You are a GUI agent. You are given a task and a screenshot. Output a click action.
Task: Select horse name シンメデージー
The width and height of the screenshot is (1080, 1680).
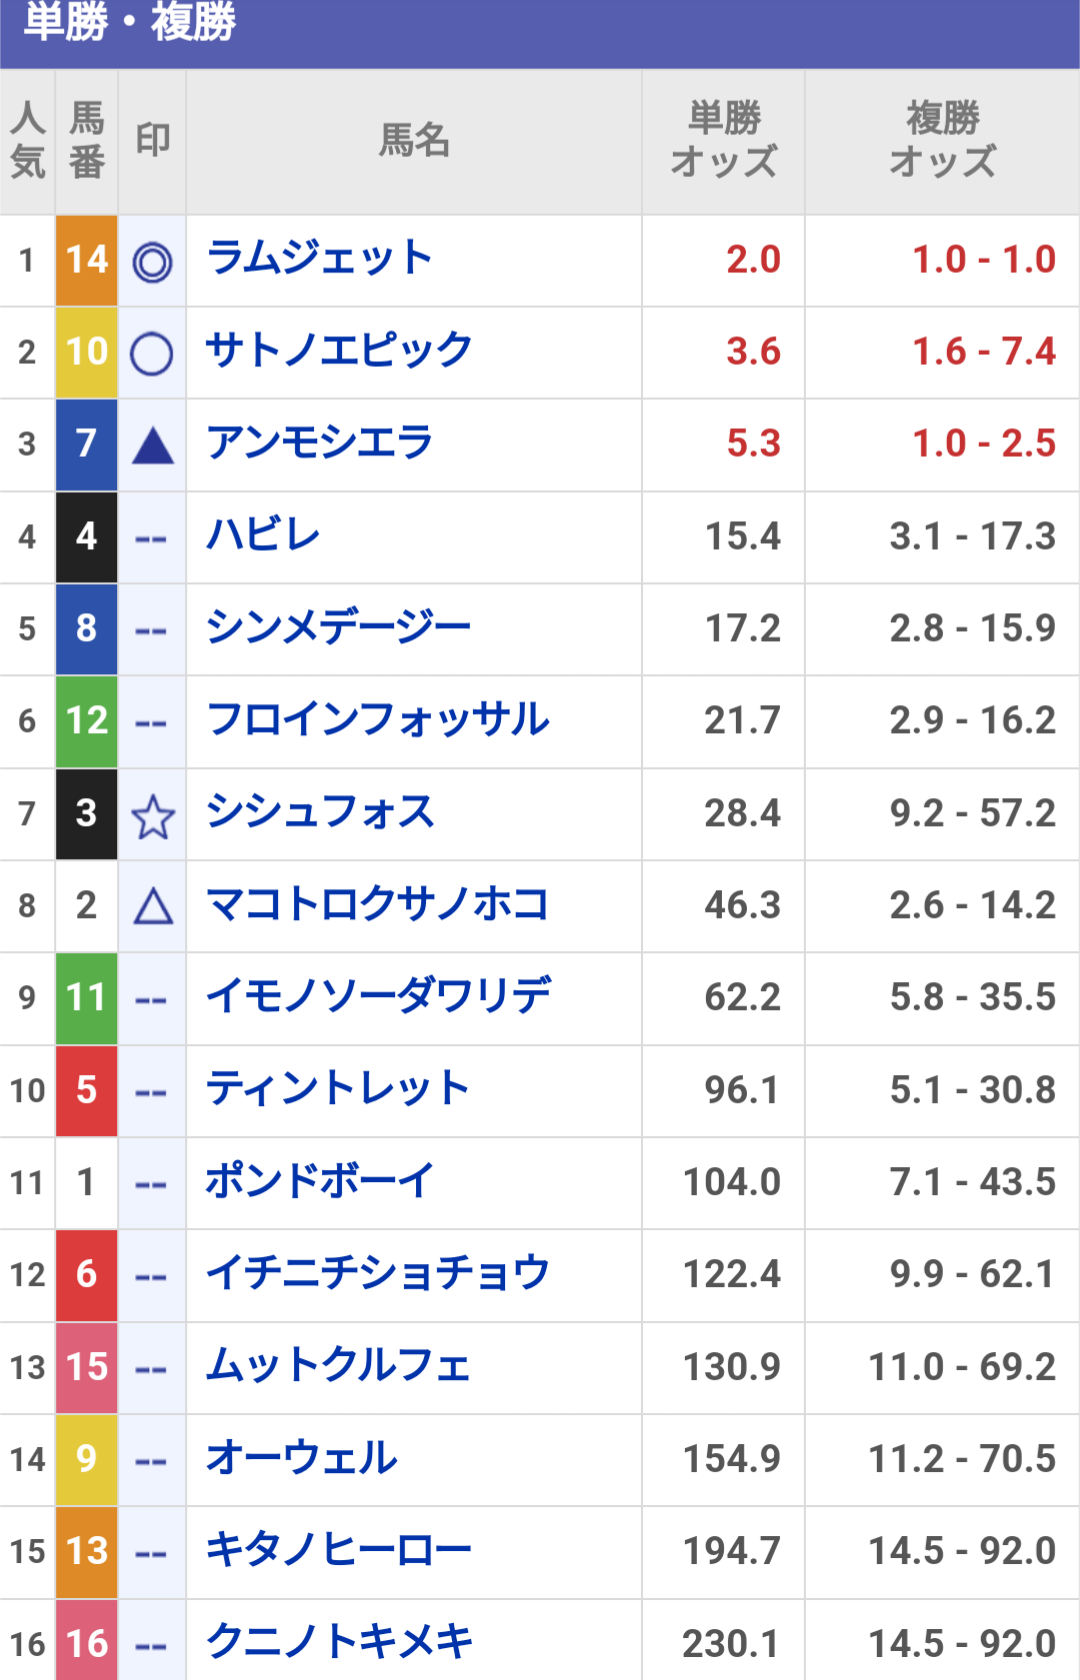[x=339, y=627]
